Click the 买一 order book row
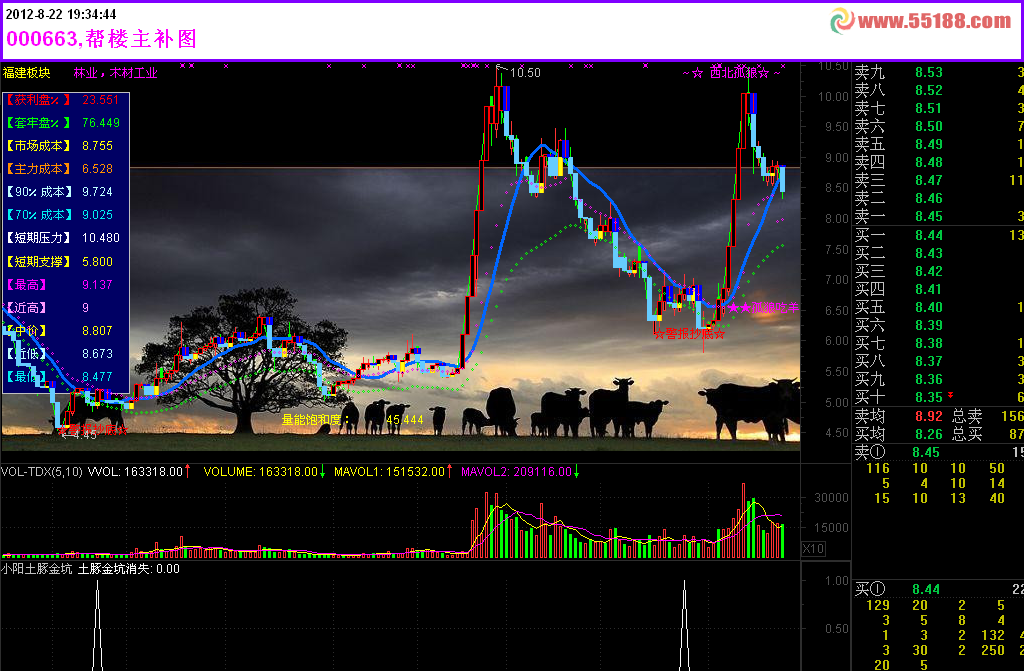Screen dimensions: 1024x671 [938, 235]
